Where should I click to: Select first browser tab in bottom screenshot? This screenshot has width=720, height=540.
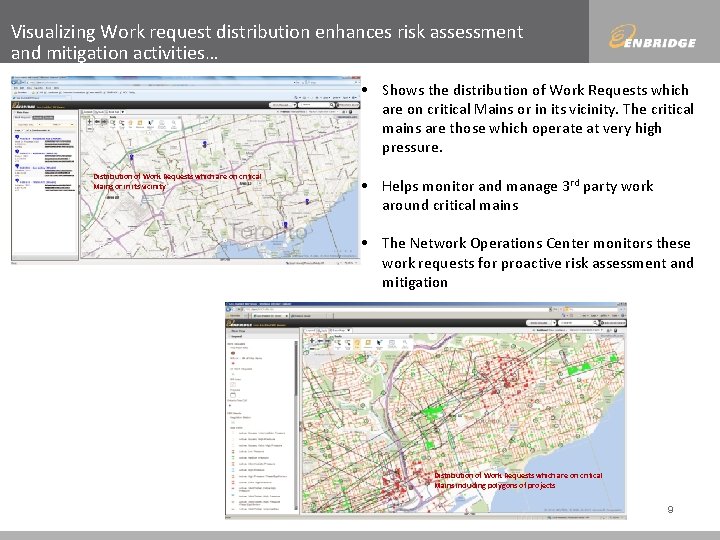click(270, 316)
